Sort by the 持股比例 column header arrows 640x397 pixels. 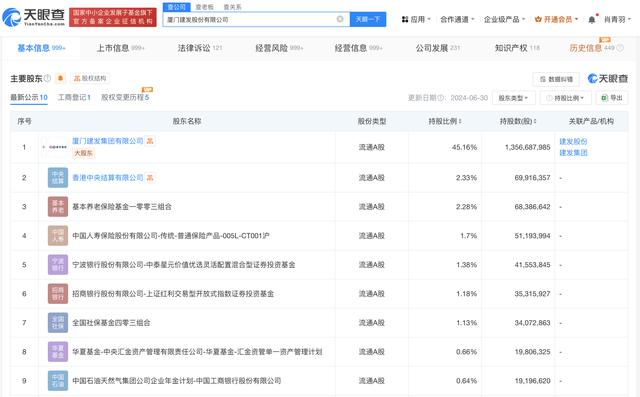[x=460, y=121]
